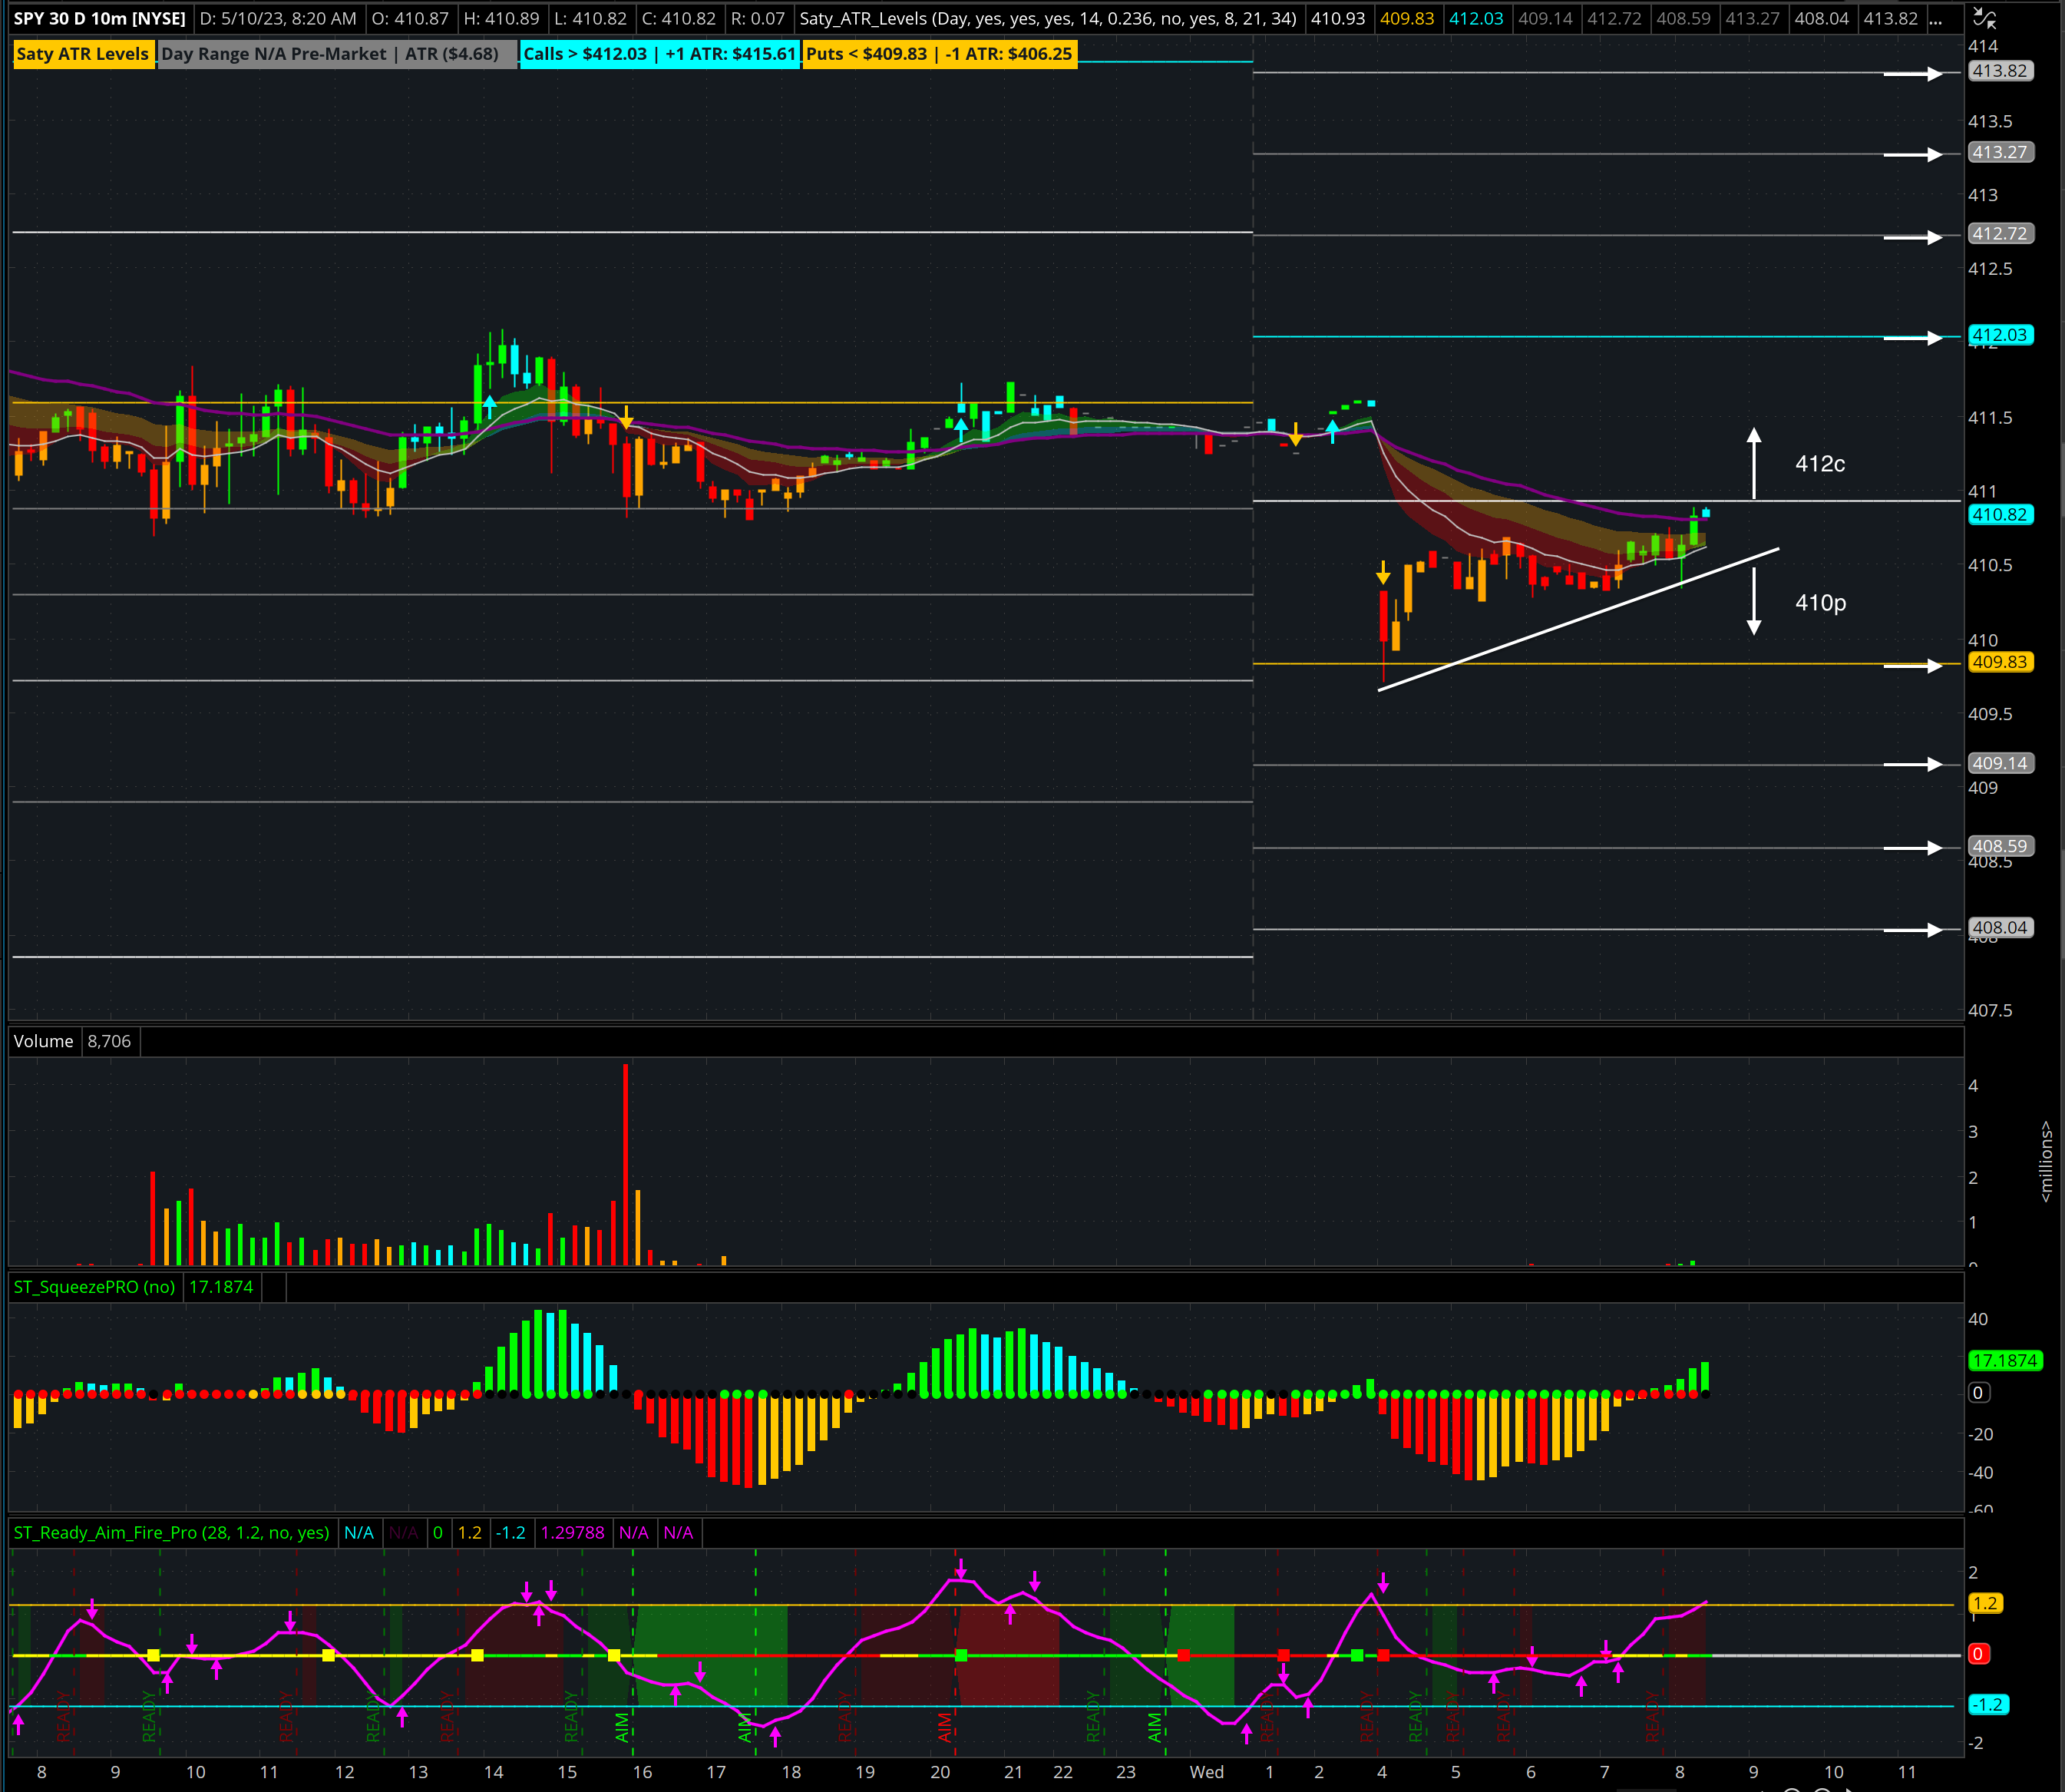Click the white down arrow beside 410p
The width and height of the screenshot is (2065, 1792).
[x=1753, y=601]
